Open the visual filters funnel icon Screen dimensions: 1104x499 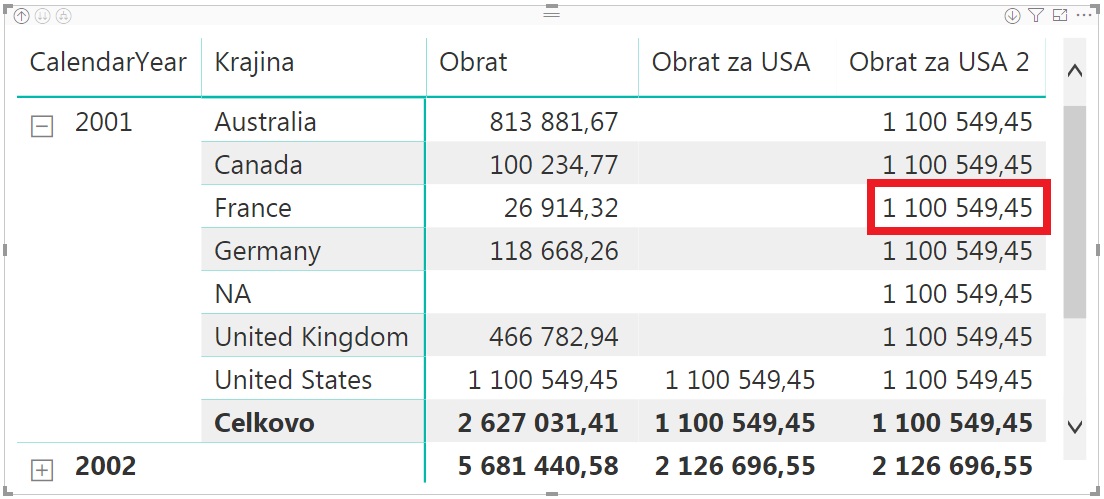tap(1035, 15)
